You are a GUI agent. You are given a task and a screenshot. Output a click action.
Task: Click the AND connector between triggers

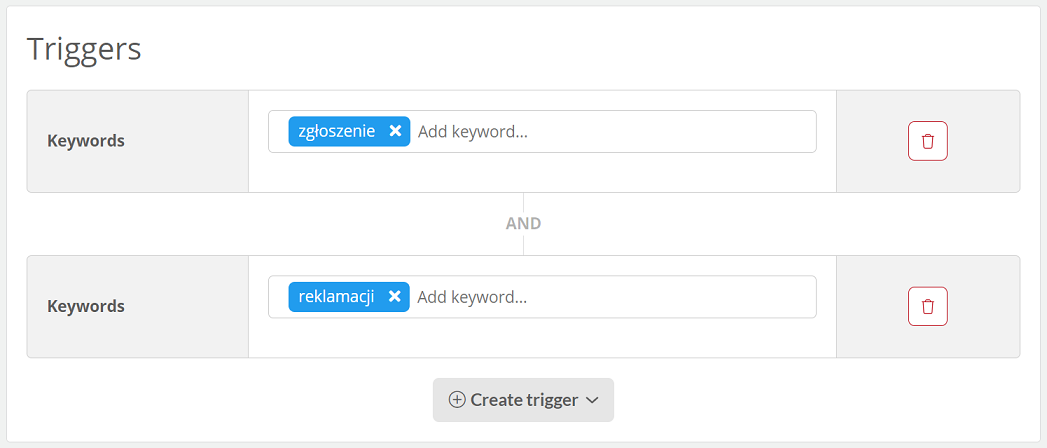[524, 224]
